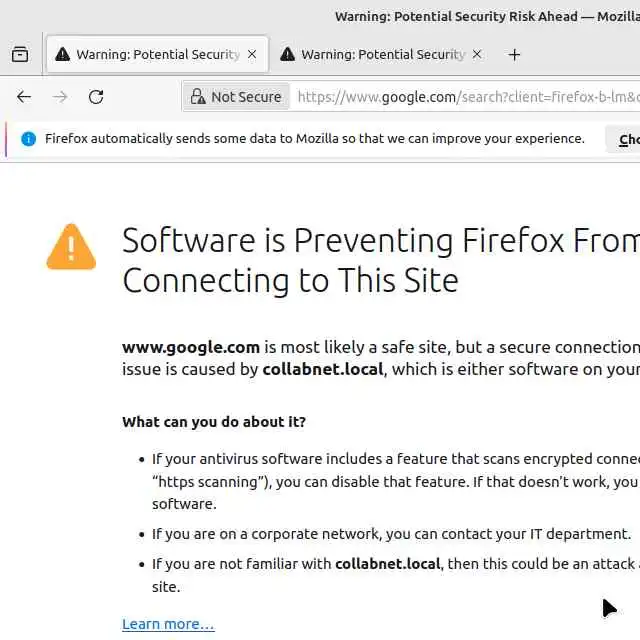Switch to the second Warning: Potential Security tab
This screenshot has height=640, width=640.
click(382, 55)
